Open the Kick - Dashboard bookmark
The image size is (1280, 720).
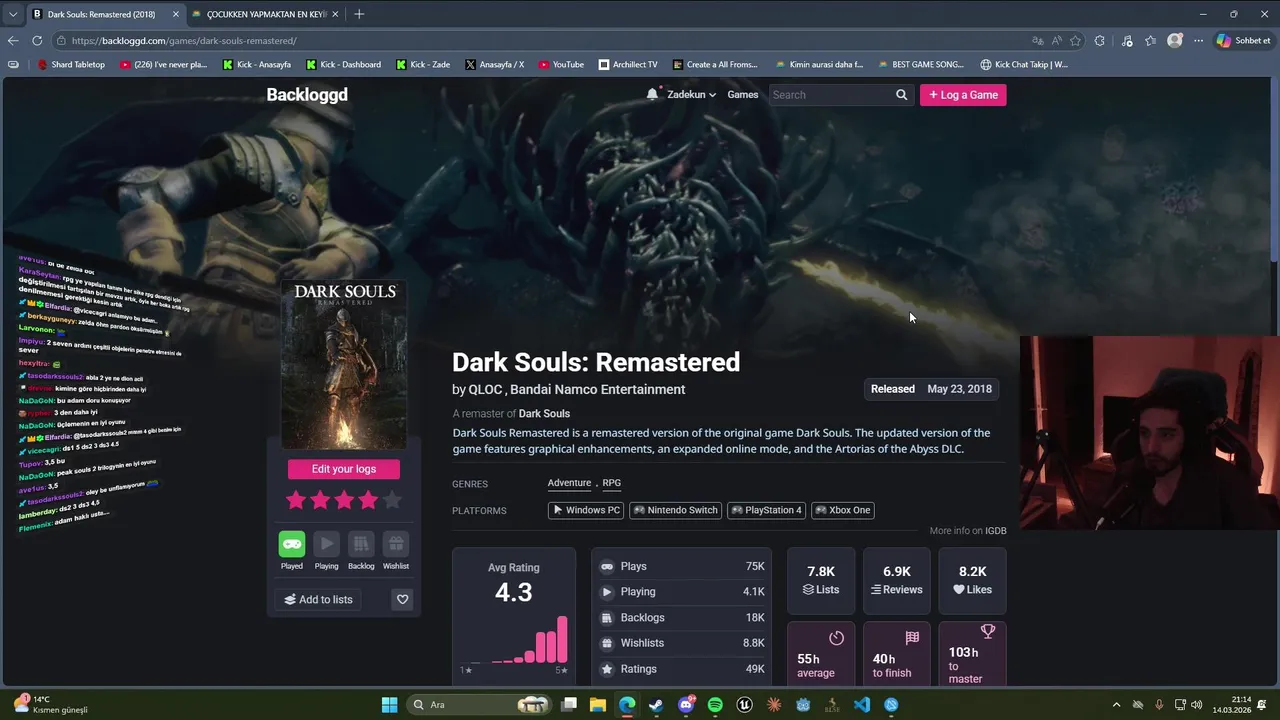click(344, 64)
